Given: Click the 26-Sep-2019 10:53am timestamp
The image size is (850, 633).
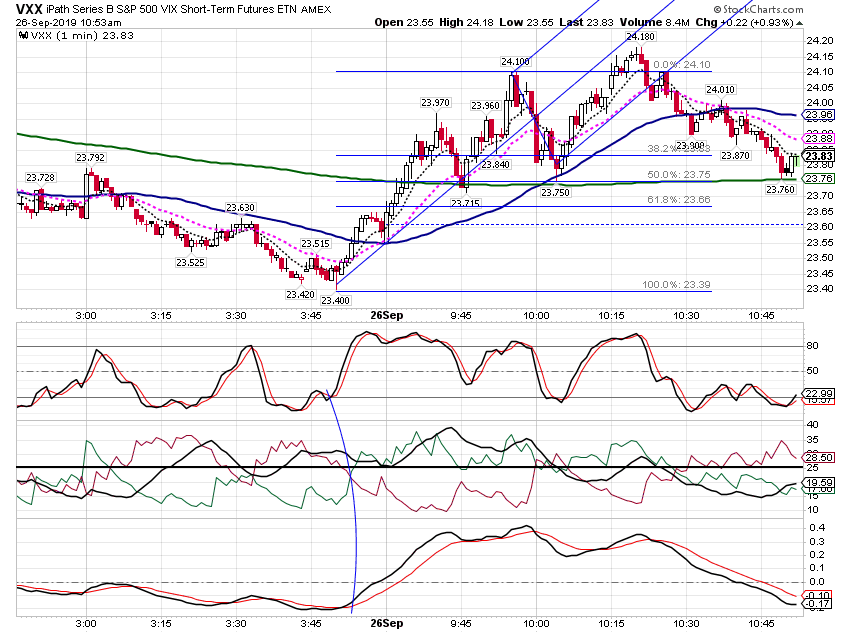Looking at the screenshot, I should (69, 23).
